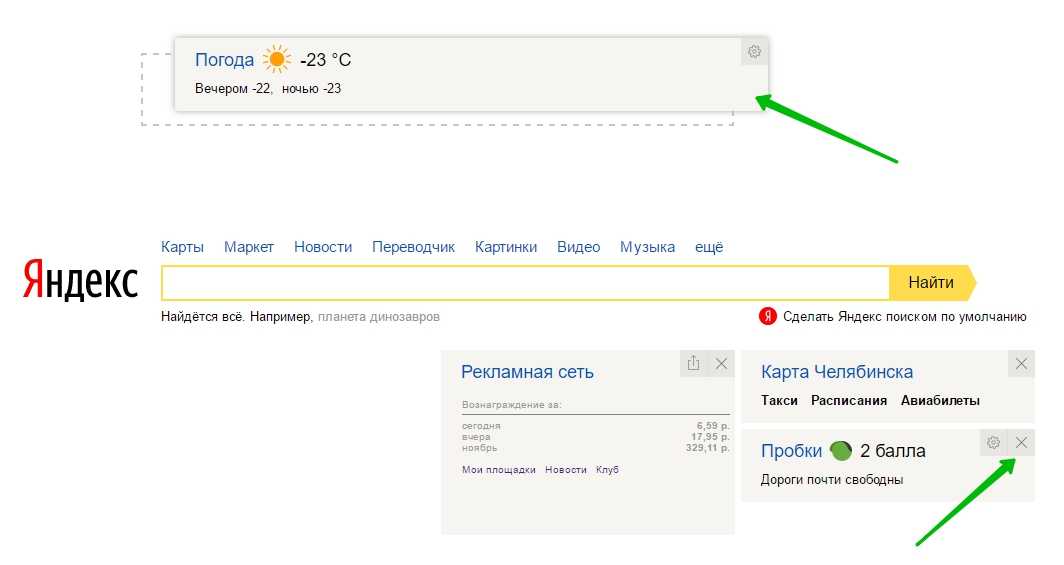Go to Маркет

249,247
